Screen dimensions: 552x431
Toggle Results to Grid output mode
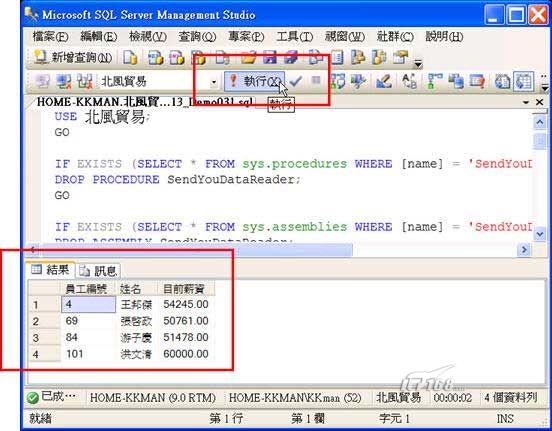(523, 81)
